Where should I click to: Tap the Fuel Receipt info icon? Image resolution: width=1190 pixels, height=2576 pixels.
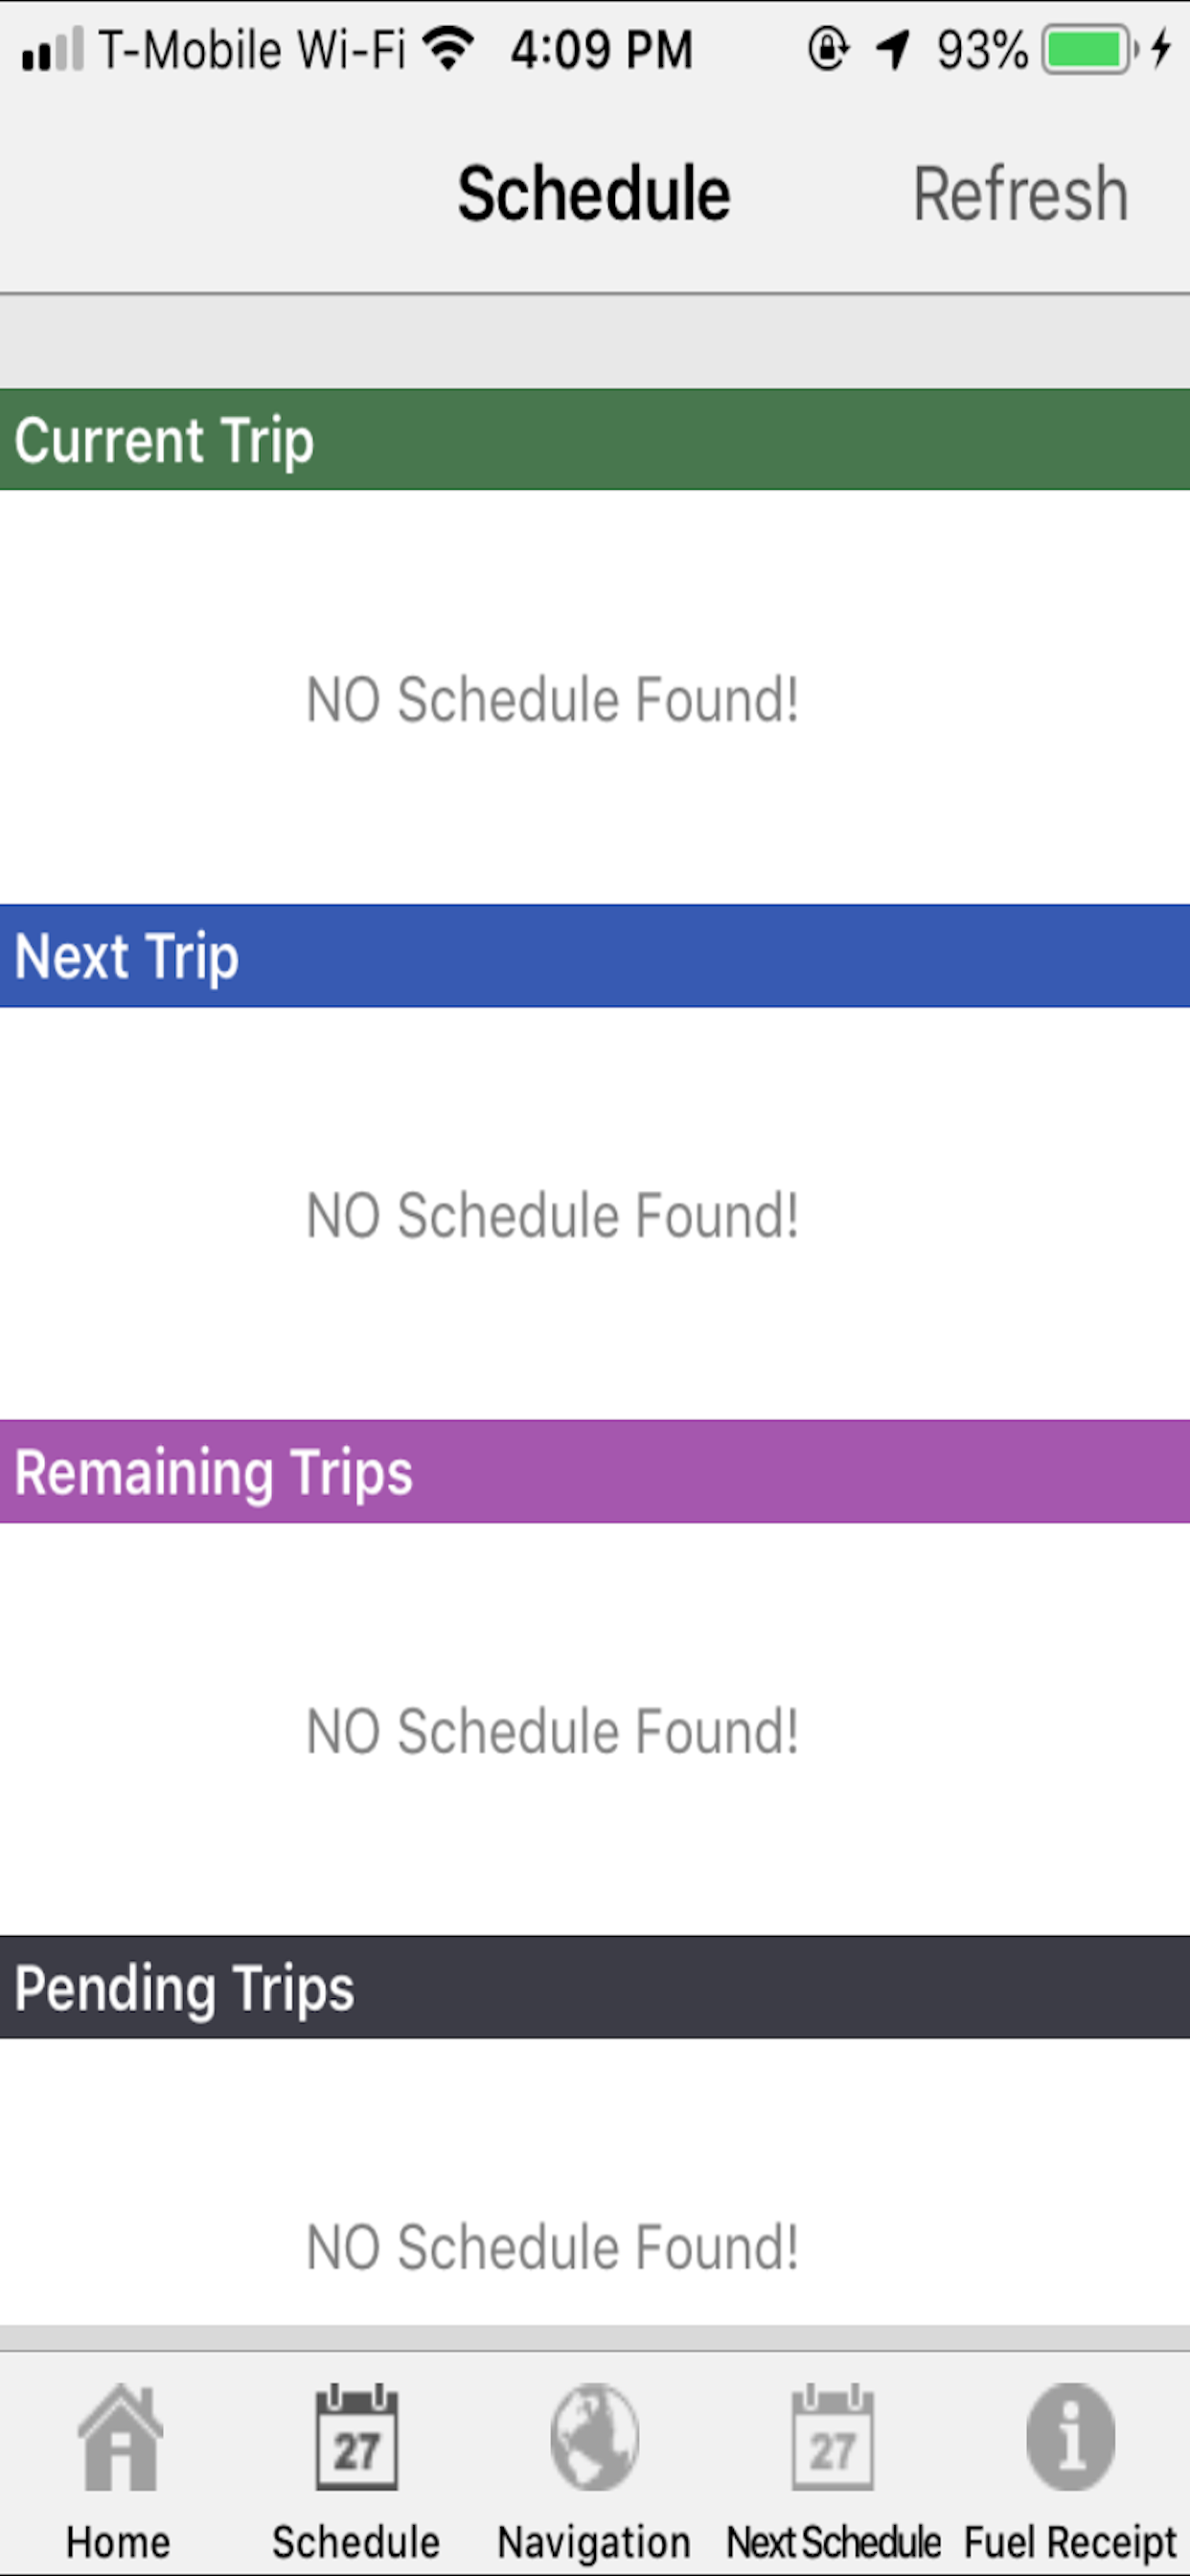point(1070,2437)
